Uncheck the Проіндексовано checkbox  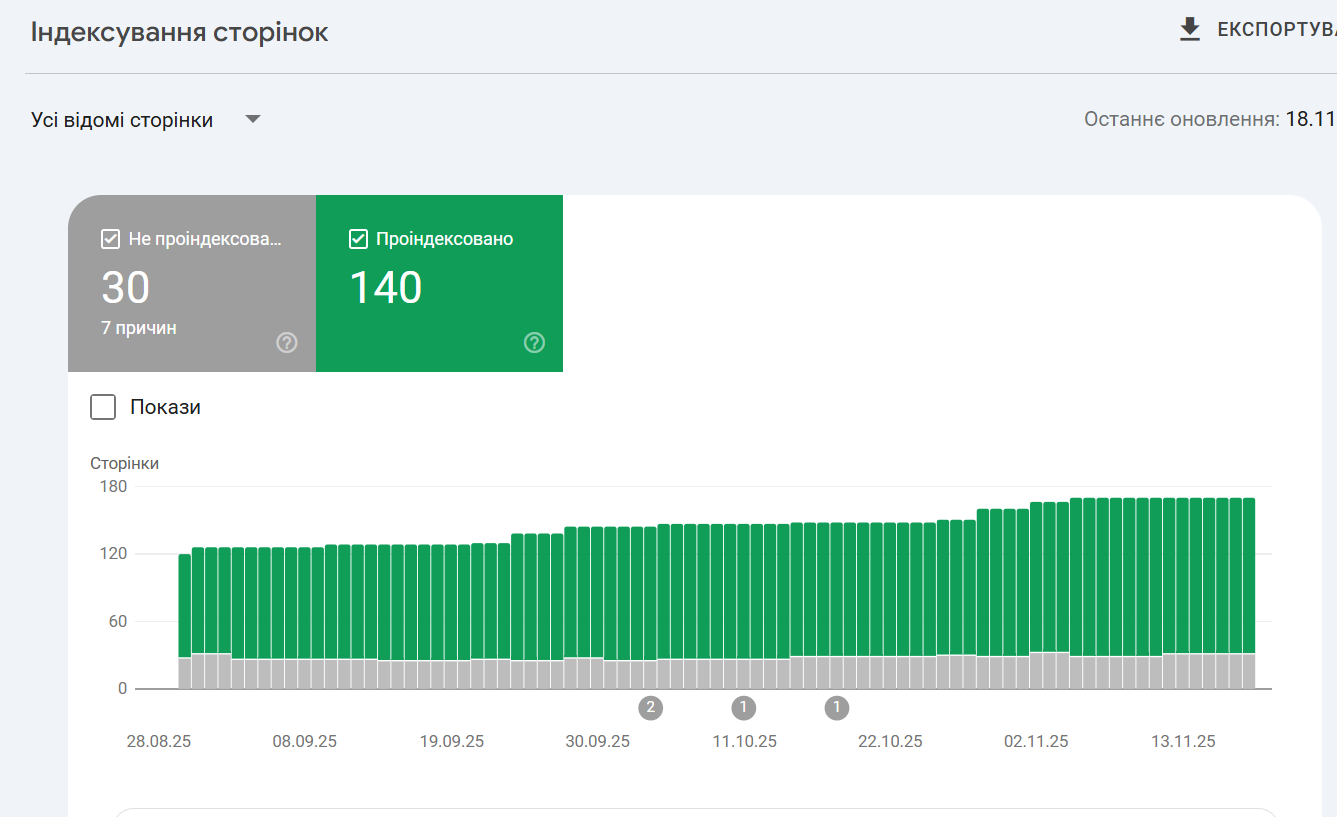[x=358, y=239]
